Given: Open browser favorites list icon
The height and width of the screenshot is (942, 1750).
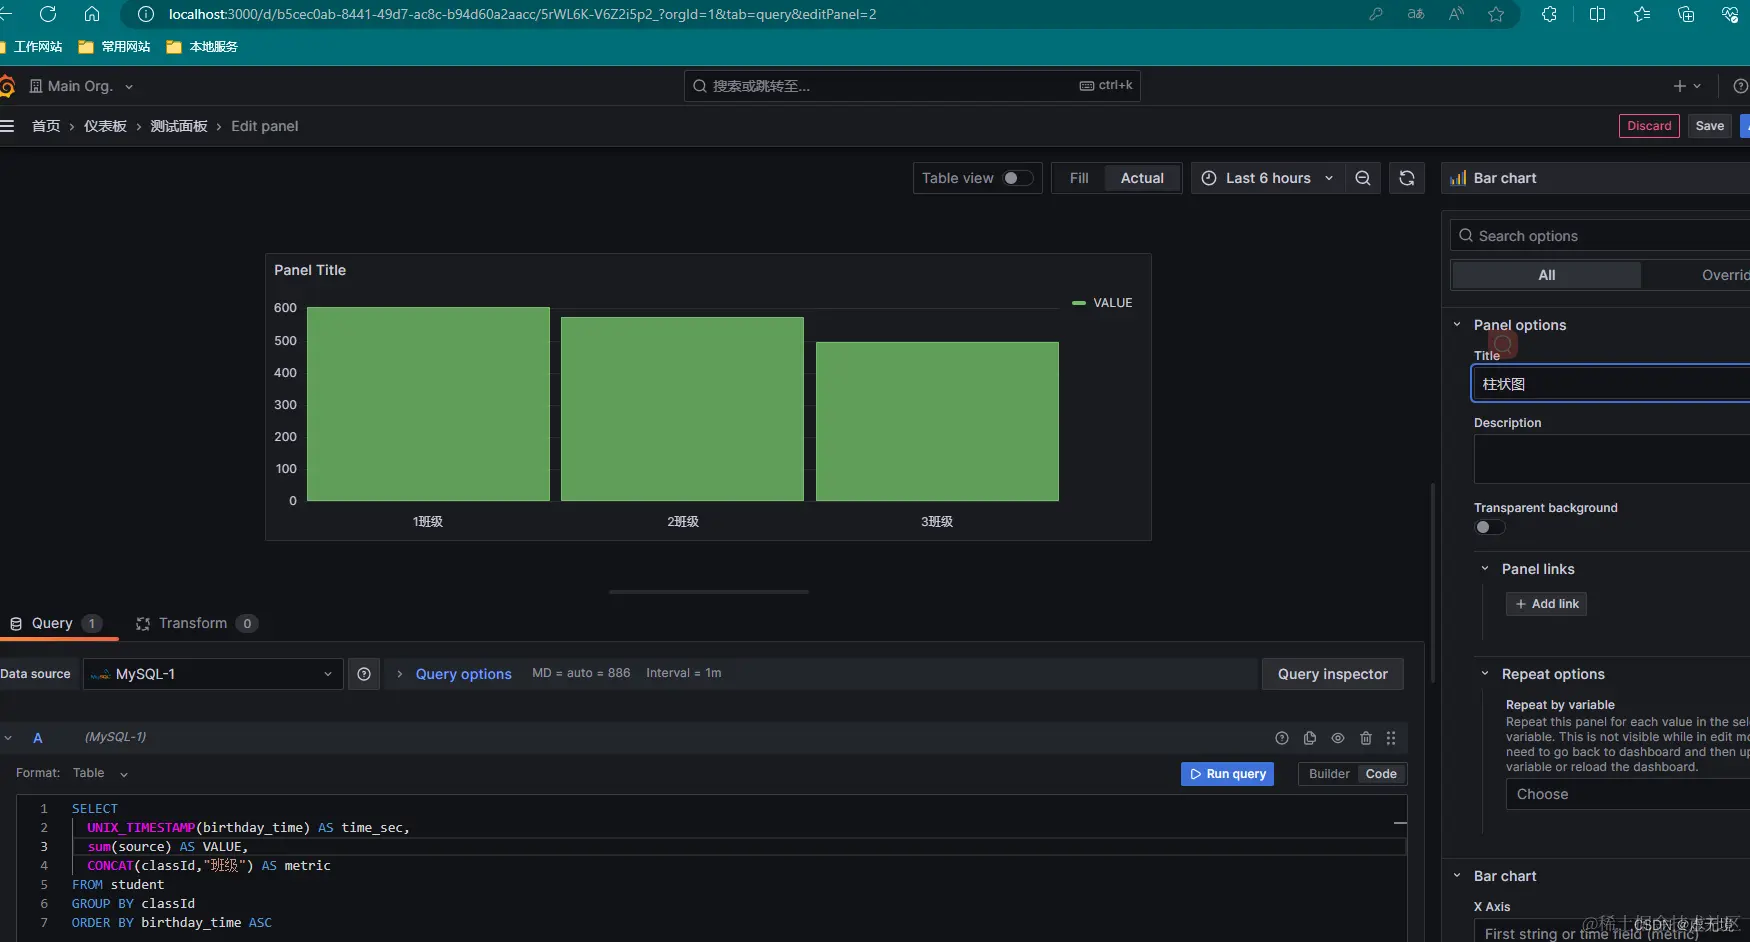Looking at the screenshot, I should [x=1642, y=14].
